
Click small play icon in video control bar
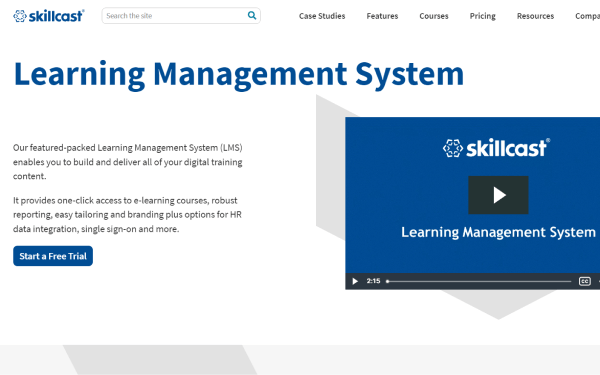coord(355,281)
